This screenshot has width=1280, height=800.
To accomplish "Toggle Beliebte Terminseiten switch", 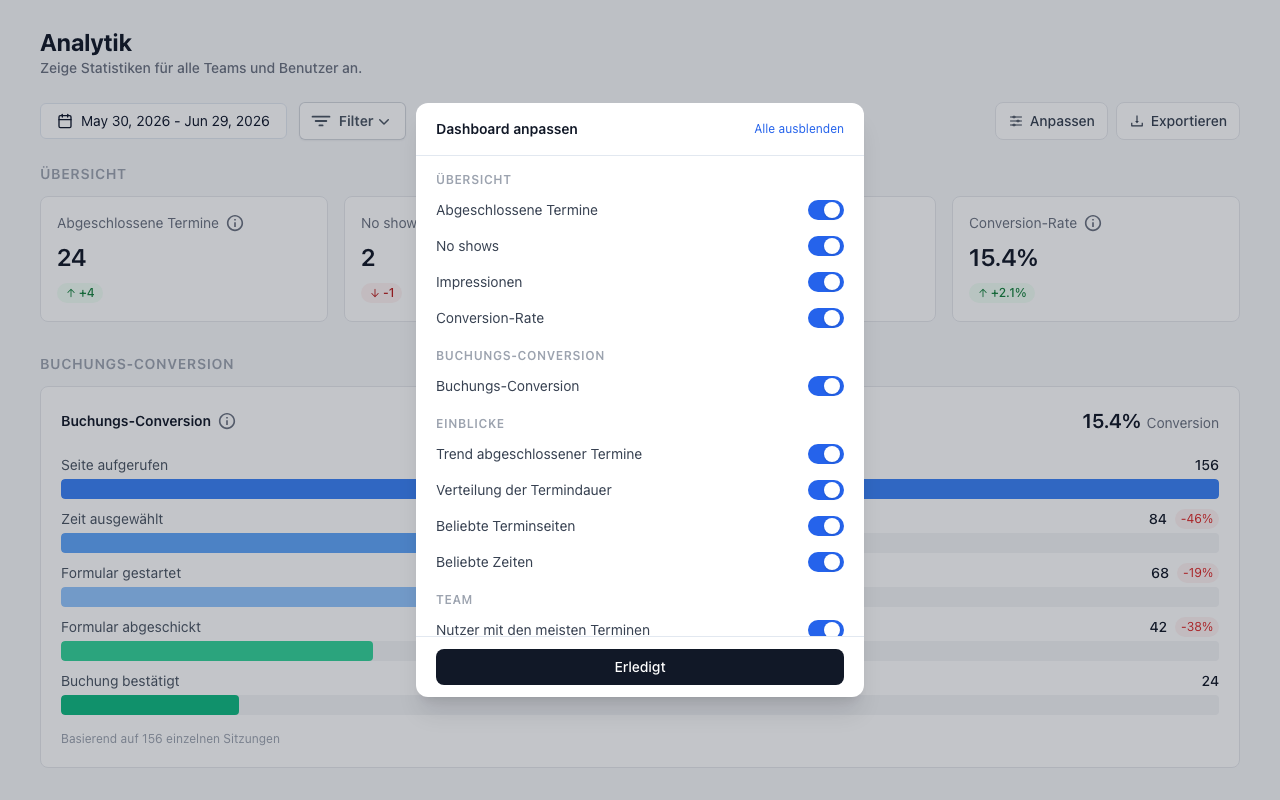I will 826,526.
